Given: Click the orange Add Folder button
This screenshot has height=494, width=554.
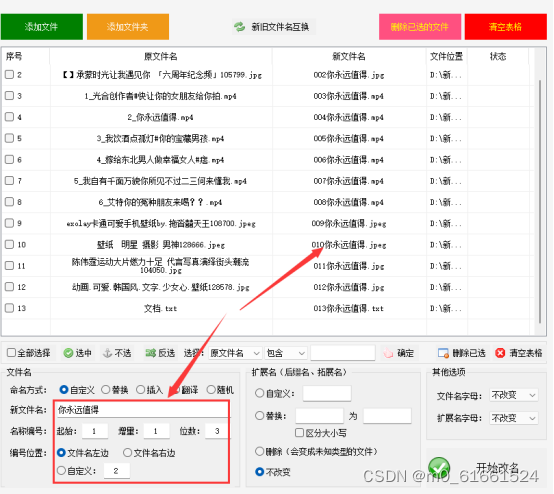Looking at the screenshot, I should (x=128, y=27).
